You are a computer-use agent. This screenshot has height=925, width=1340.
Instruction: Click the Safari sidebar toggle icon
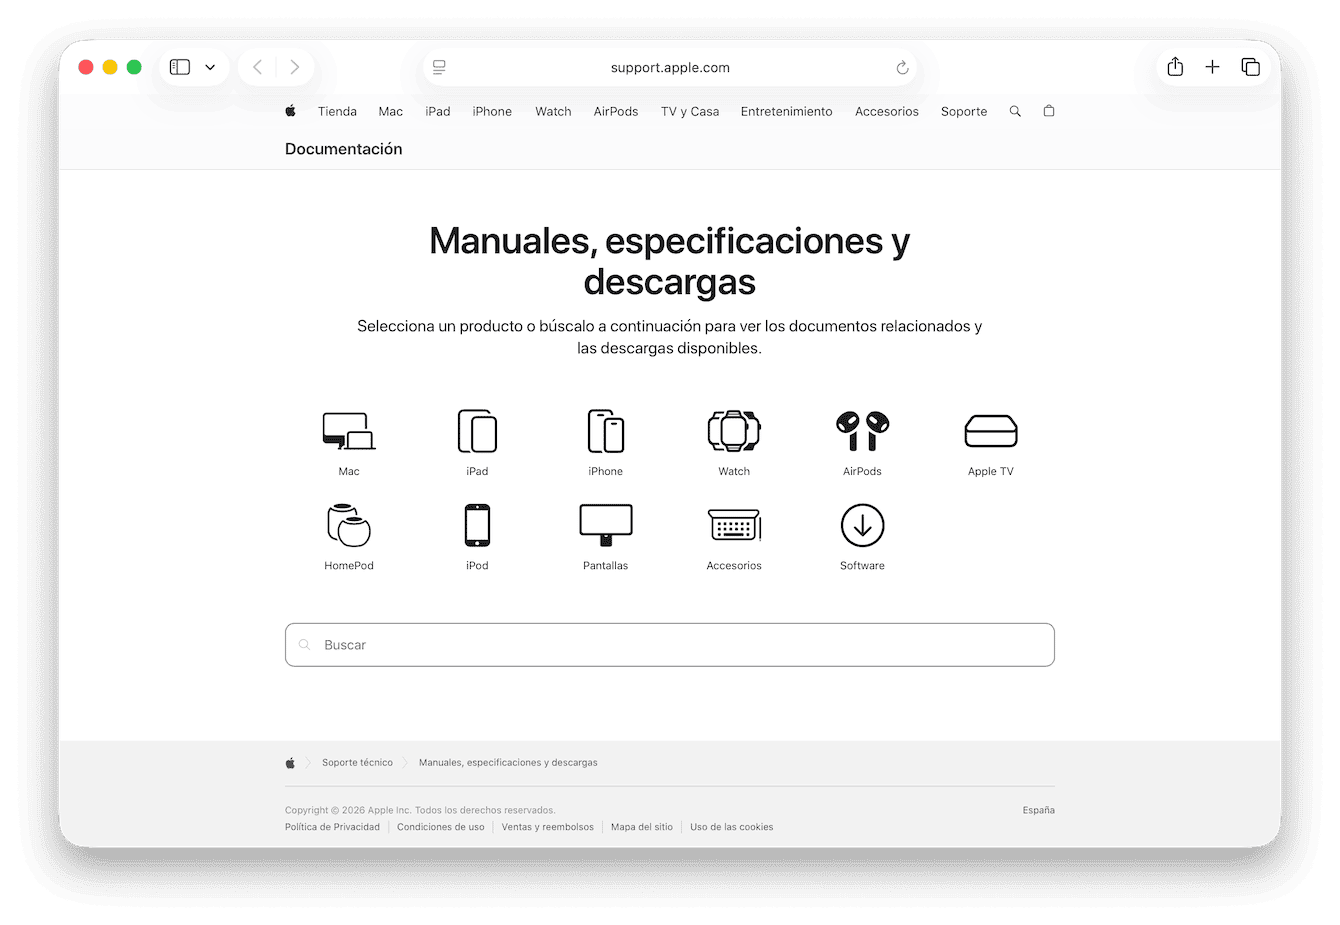click(180, 67)
